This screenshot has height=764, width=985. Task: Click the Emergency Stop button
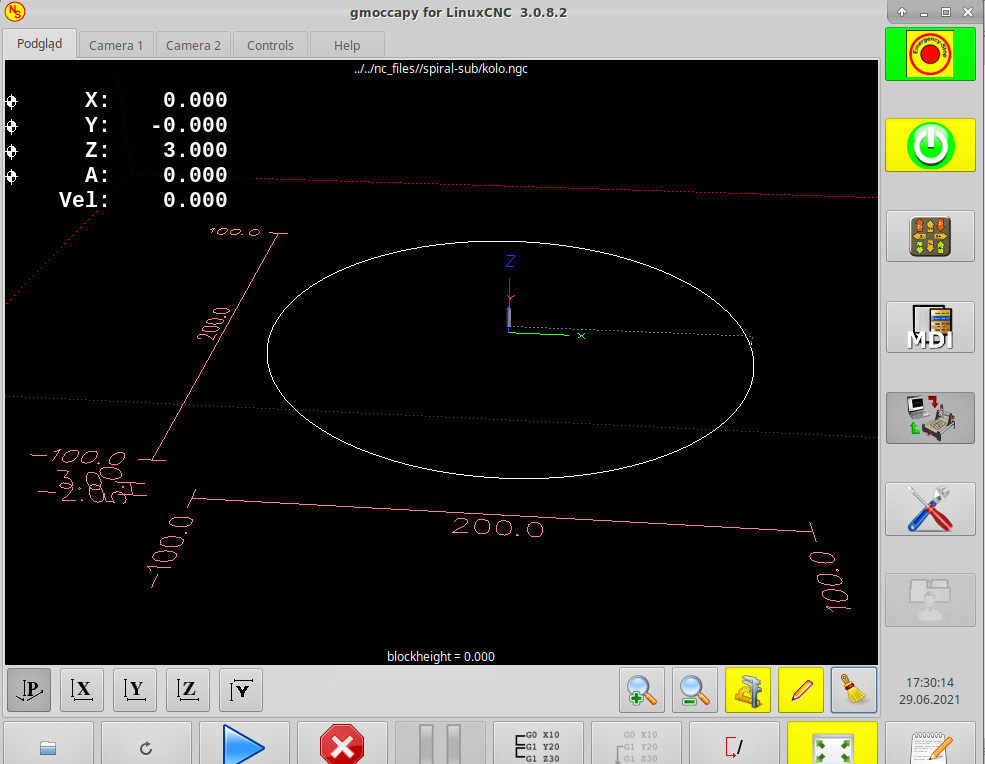click(x=930, y=54)
